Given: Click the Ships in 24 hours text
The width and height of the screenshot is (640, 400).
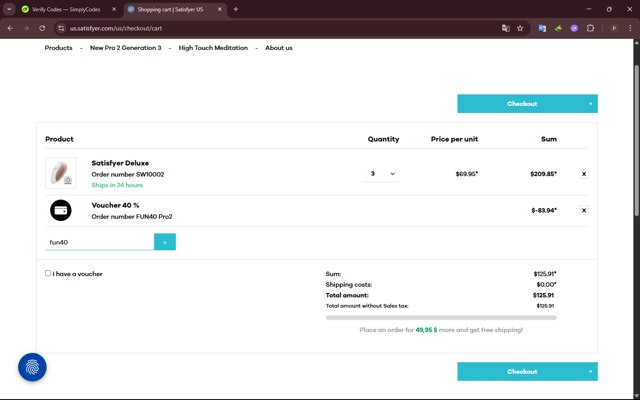Looking at the screenshot, I should (x=117, y=185).
